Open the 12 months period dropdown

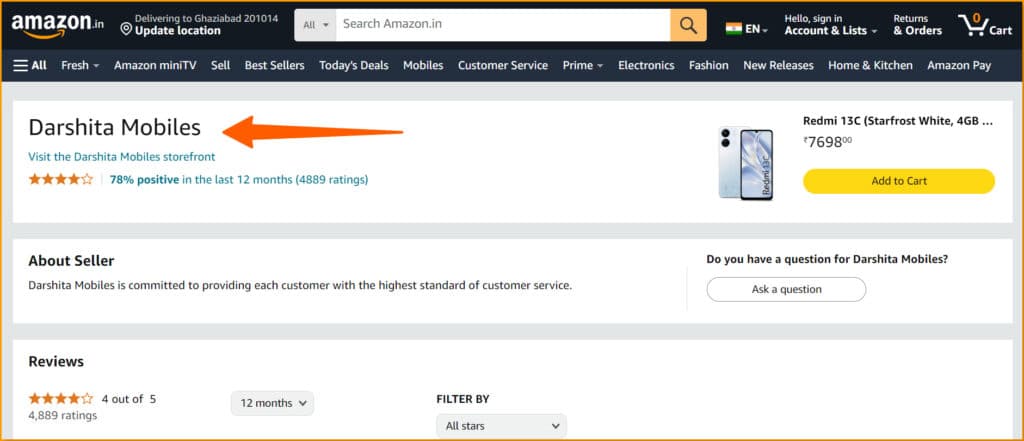pos(272,403)
